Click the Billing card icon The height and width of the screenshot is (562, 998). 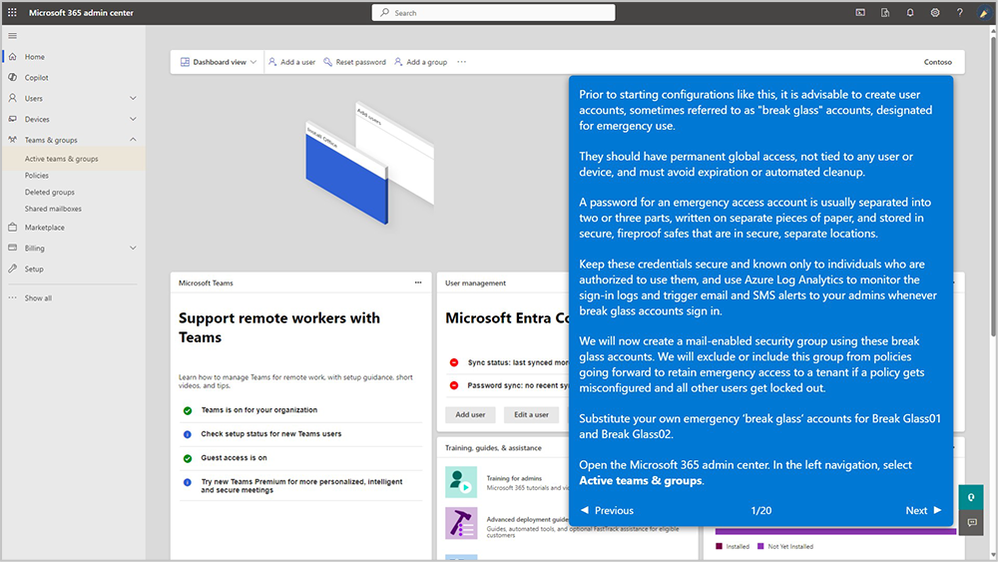(x=13, y=248)
